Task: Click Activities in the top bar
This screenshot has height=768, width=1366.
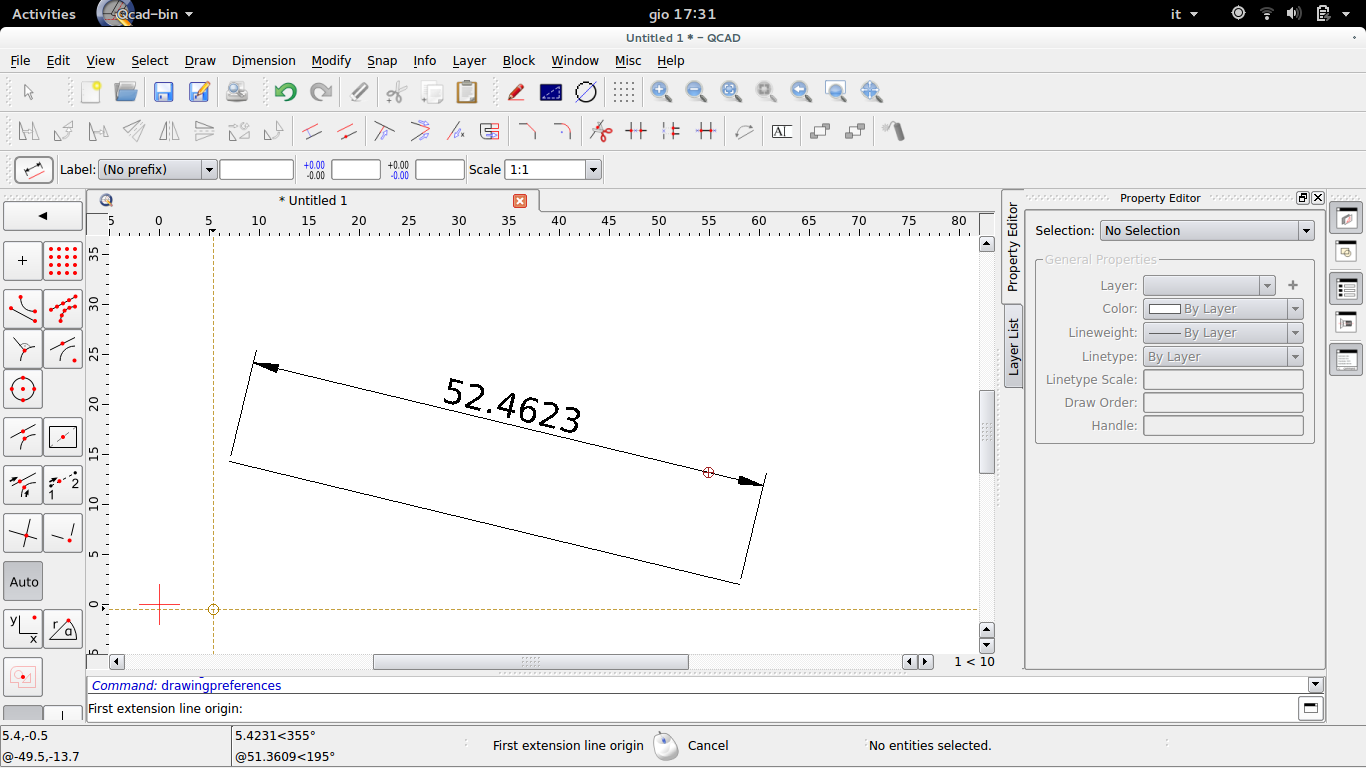Action: pos(44,14)
